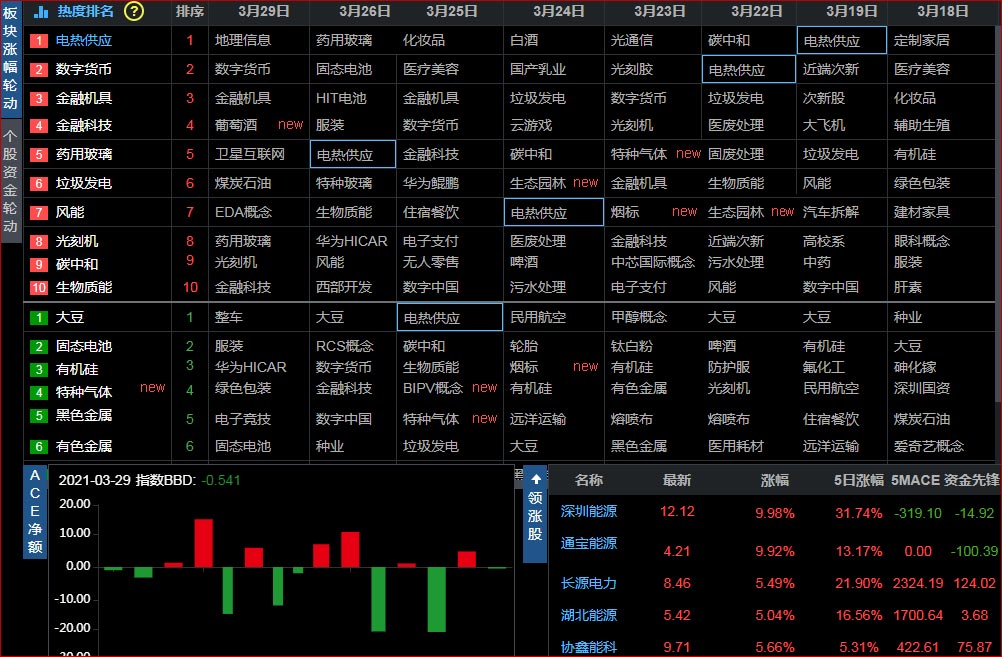Image resolution: width=1002 pixels, height=657 pixels.
Task: Click the 热度排名 header link
Action: (x=85, y=11)
